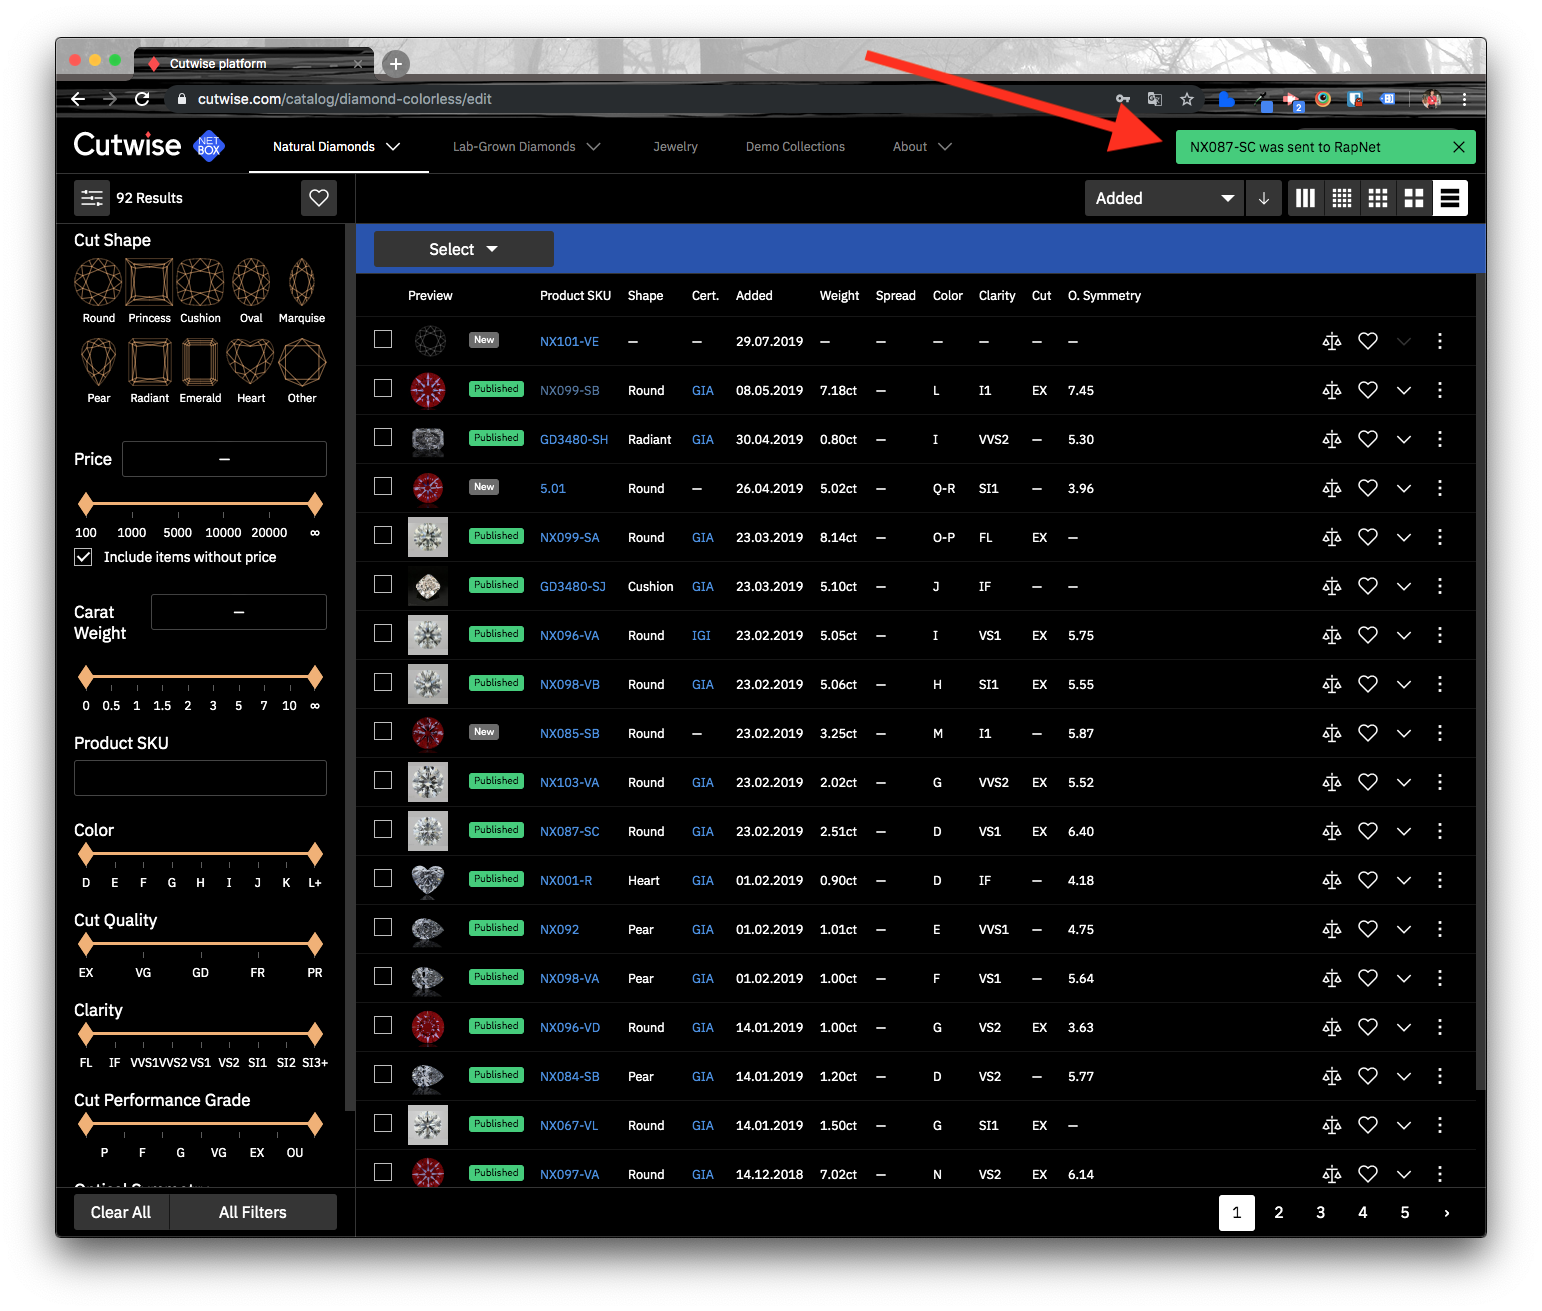1542x1311 pixels.
Task: Open the favorites heart in sidebar header
Action: 319,198
